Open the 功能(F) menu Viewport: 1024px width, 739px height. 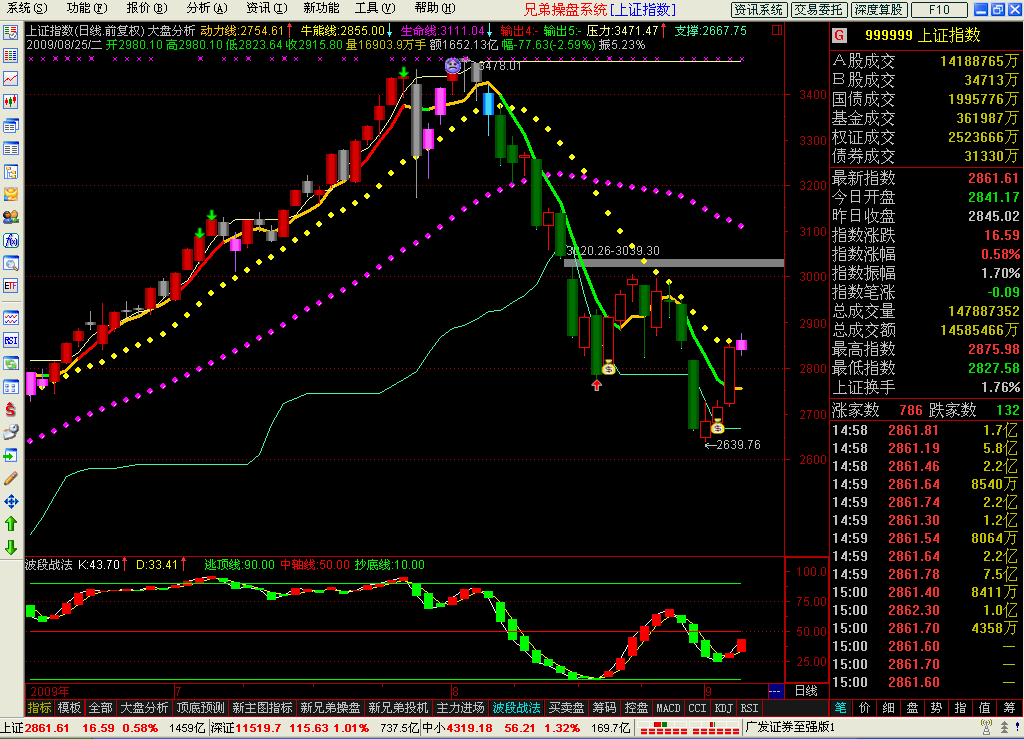click(x=87, y=8)
